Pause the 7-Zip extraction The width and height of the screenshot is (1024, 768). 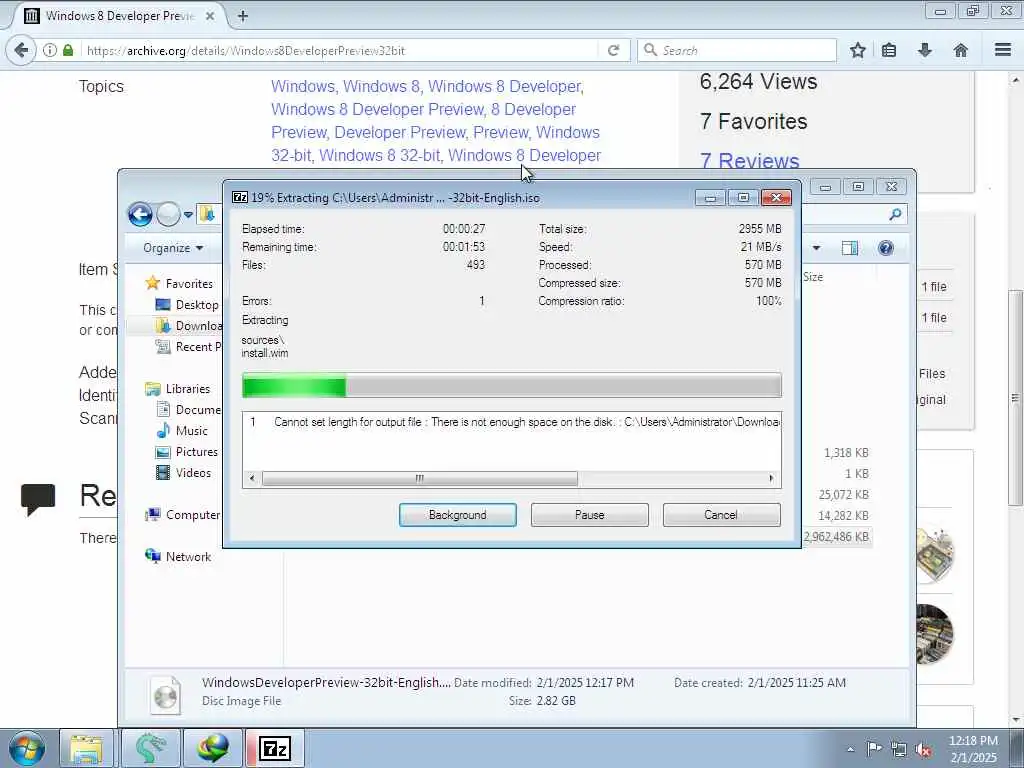coord(589,515)
